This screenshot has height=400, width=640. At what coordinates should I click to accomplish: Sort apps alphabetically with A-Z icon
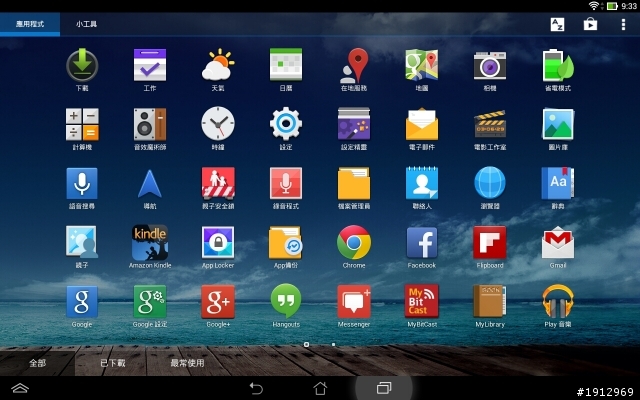tap(557, 24)
